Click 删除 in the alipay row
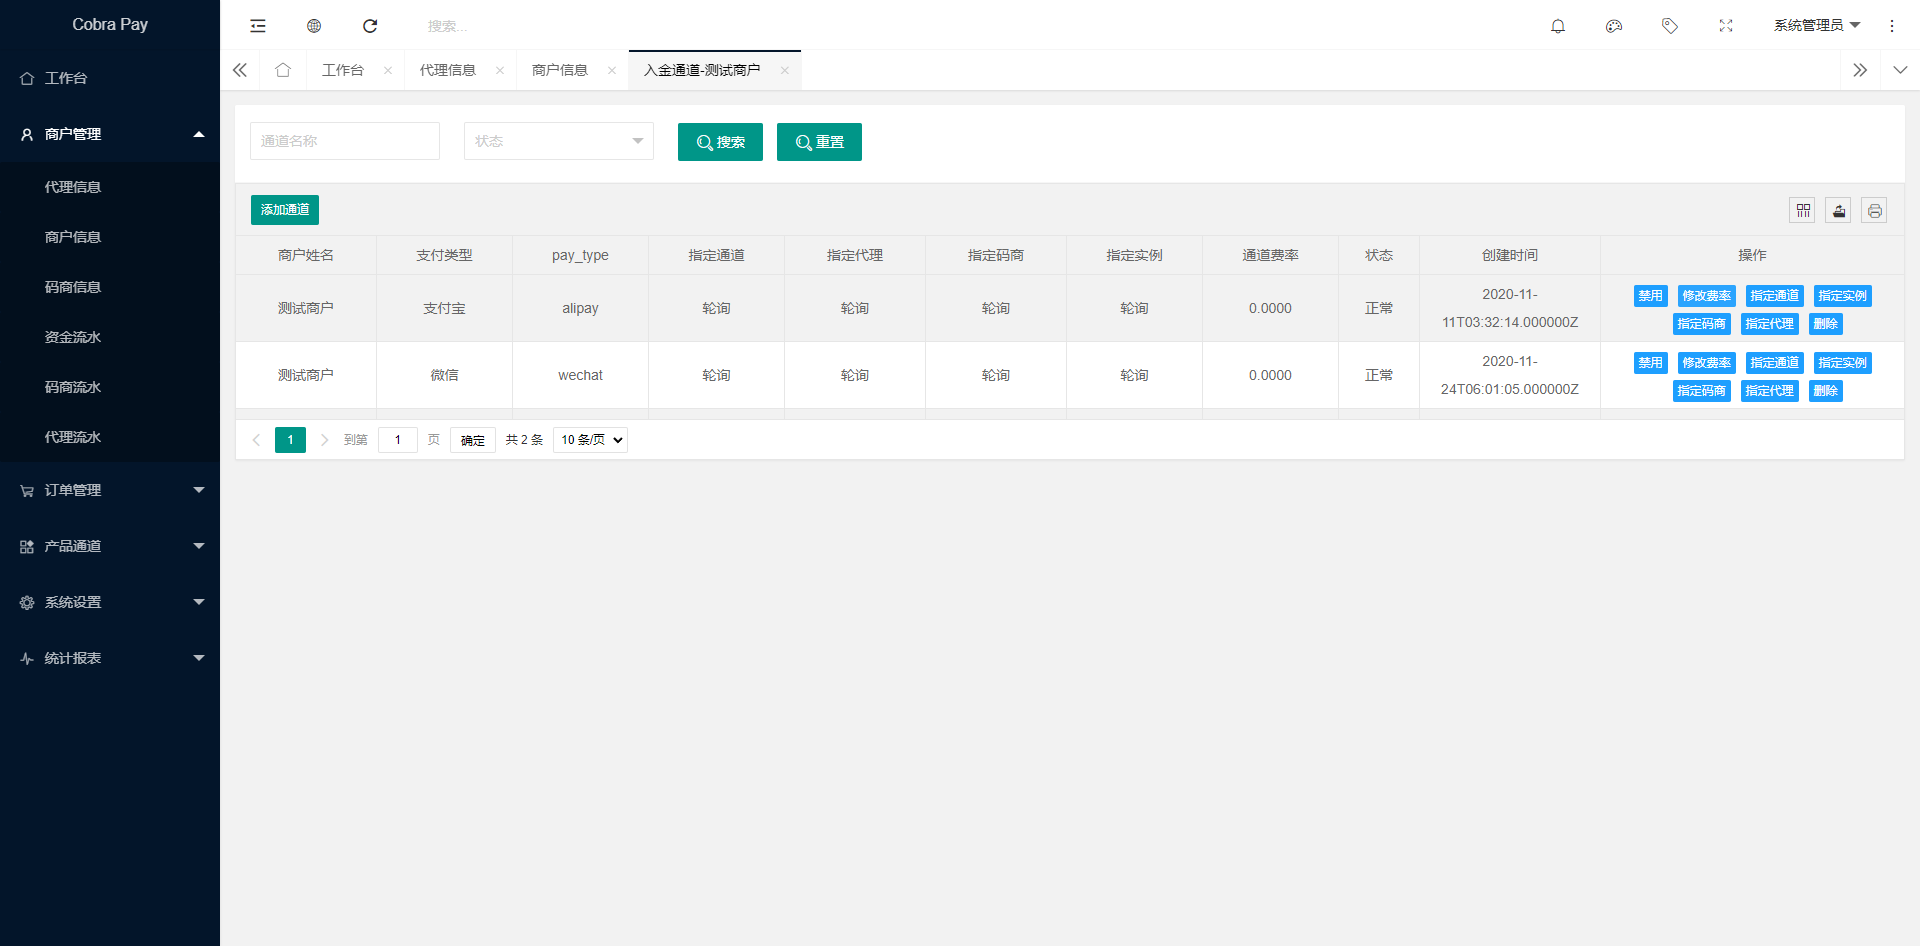Viewport: 1920px width, 946px height. (x=1826, y=324)
